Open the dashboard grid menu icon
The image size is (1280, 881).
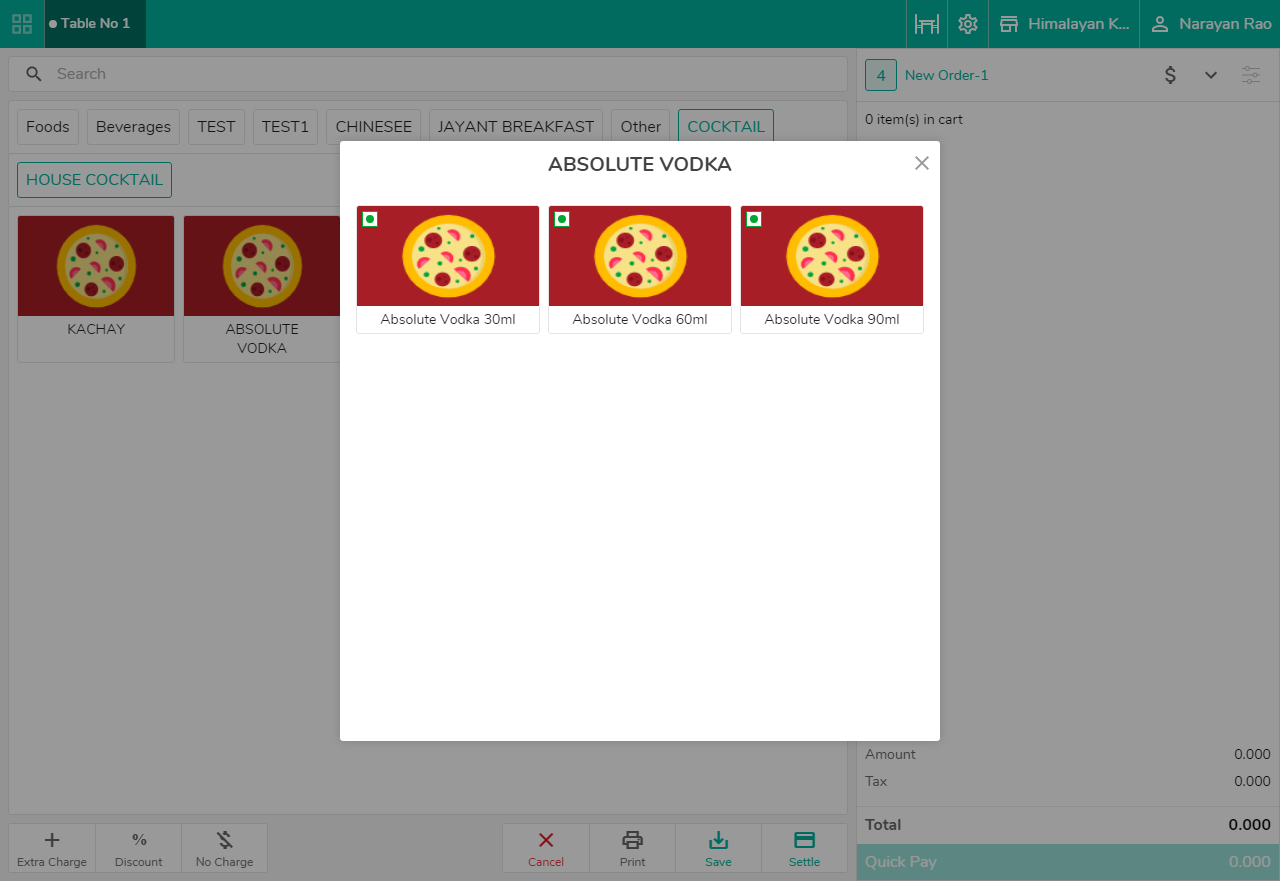tap(22, 24)
